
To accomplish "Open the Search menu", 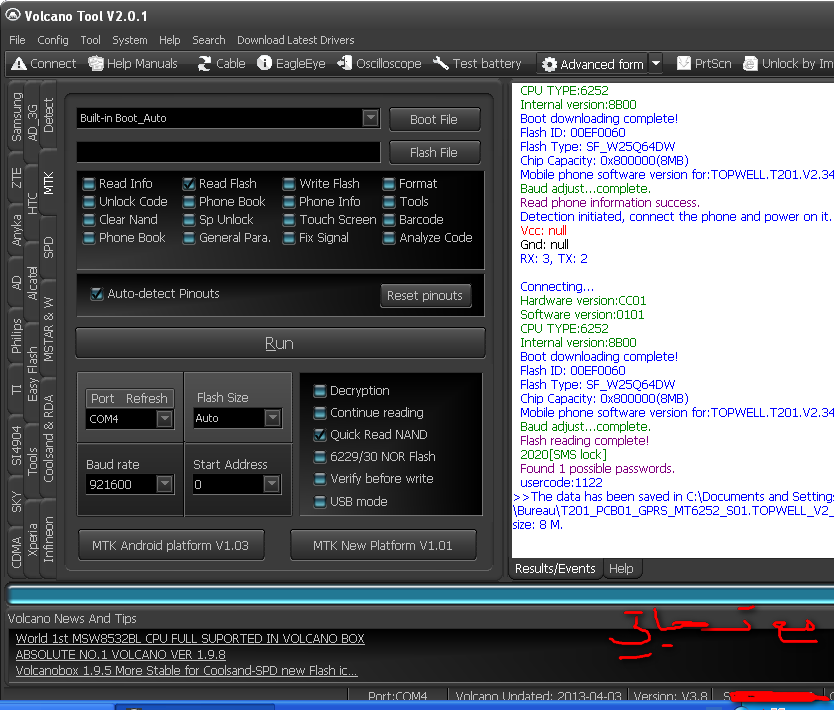I will point(208,40).
